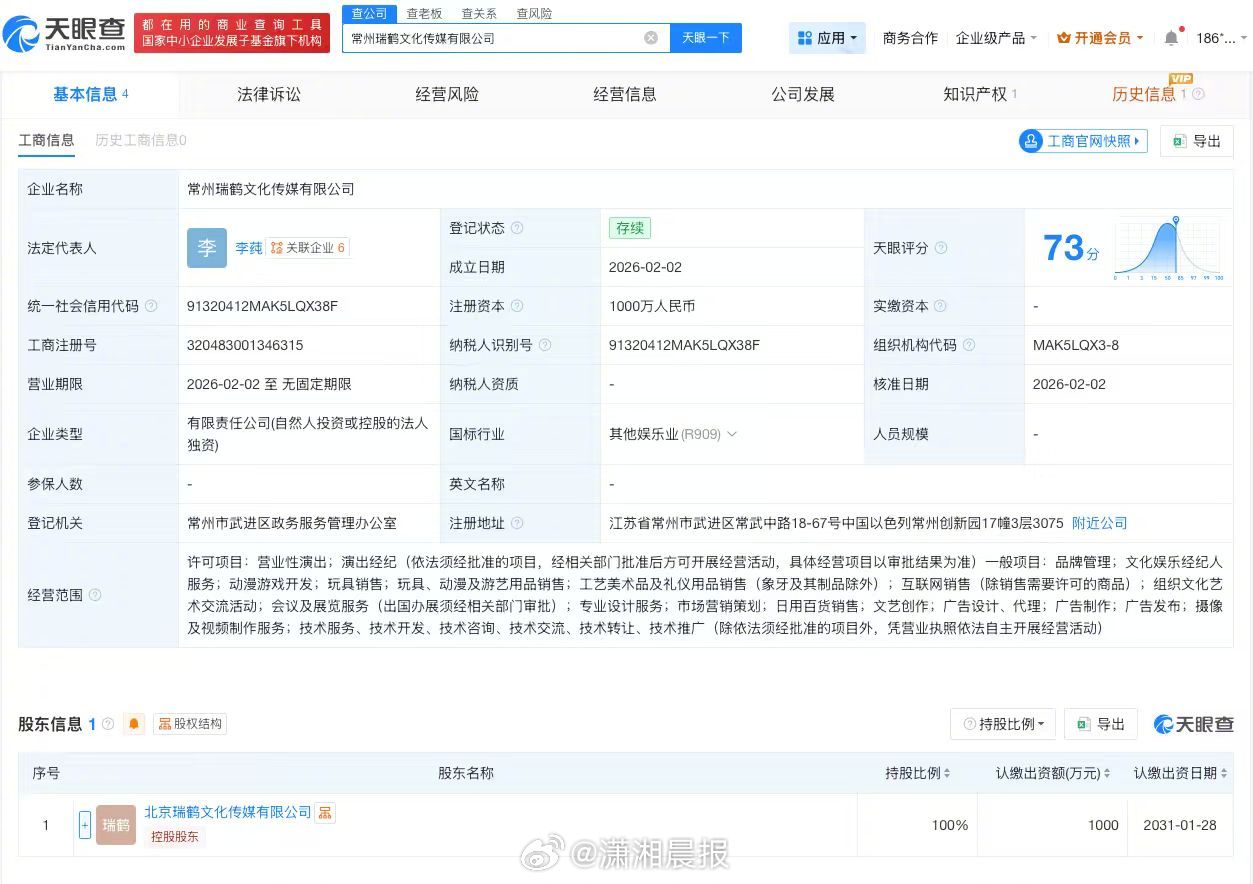Select the 查老板 search tab

click(x=424, y=14)
